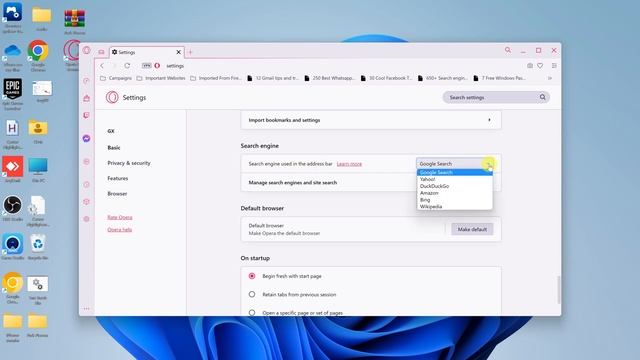Open the search engine combo box
This screenshot has height=360, width=640.
[455, 164]
